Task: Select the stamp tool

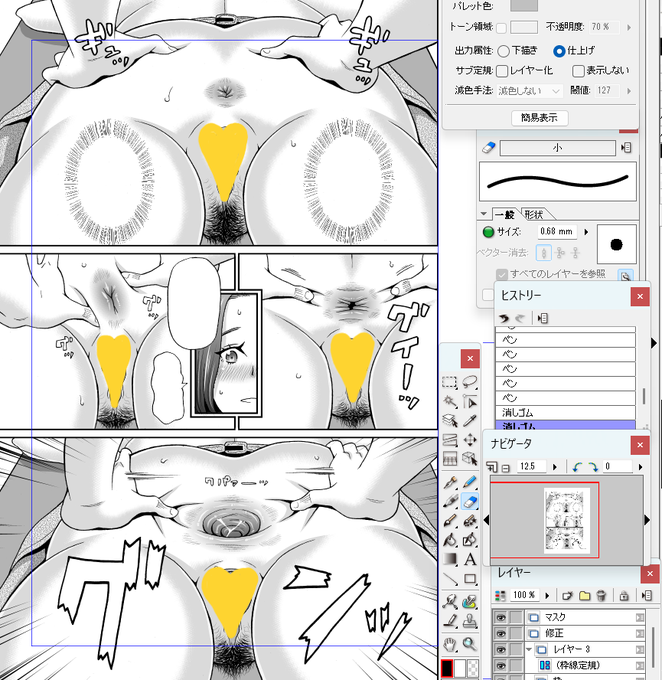Action: pos(470,621)
